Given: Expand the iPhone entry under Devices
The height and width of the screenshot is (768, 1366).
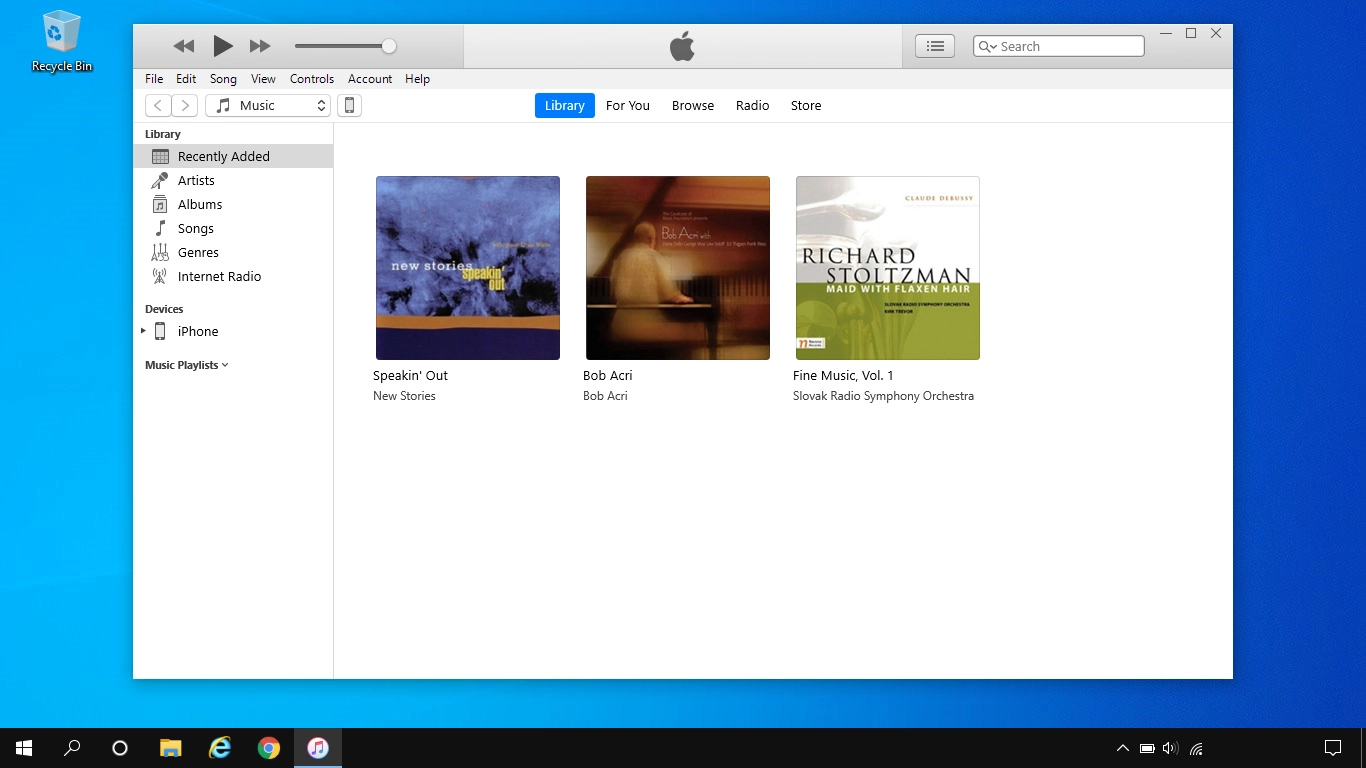Looking at the screenshot, I should point(143,331).
